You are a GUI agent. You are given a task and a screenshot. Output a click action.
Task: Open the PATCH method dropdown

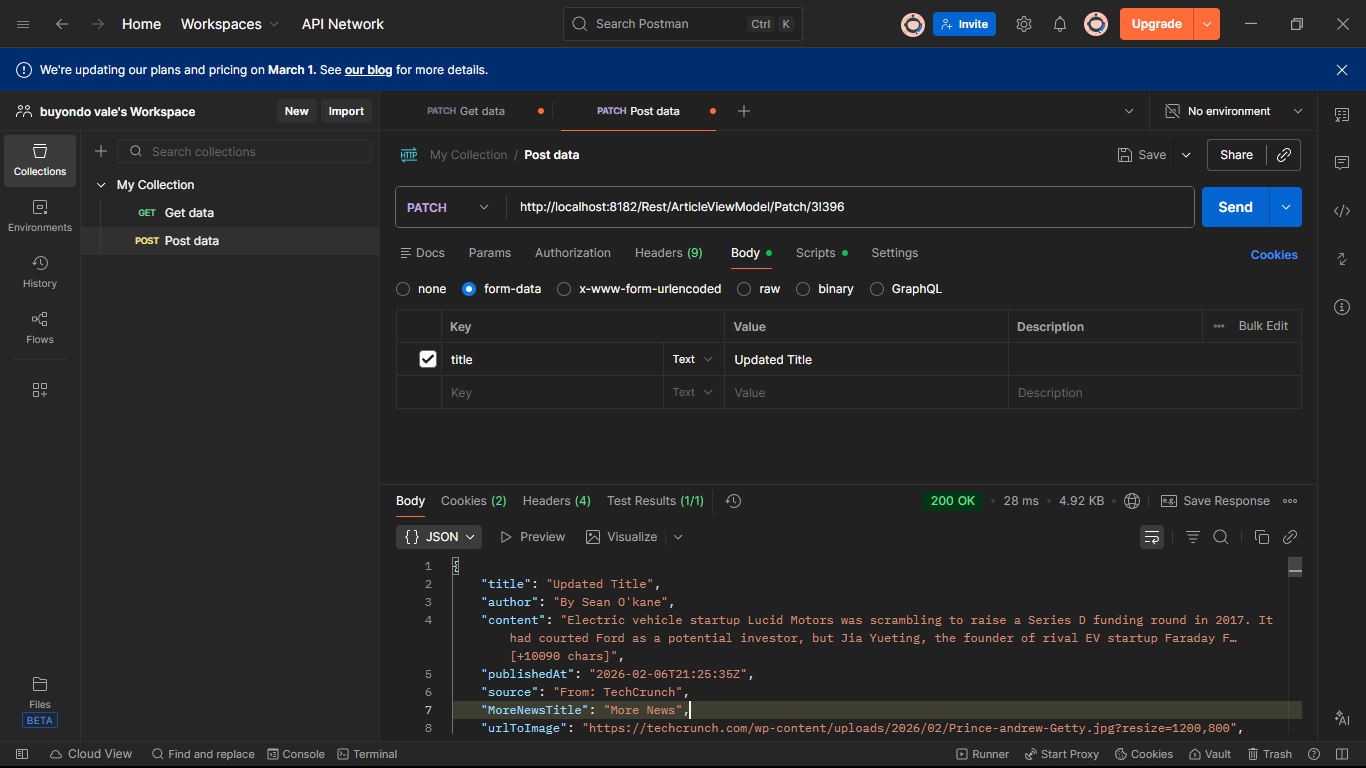tap(449, 207)
